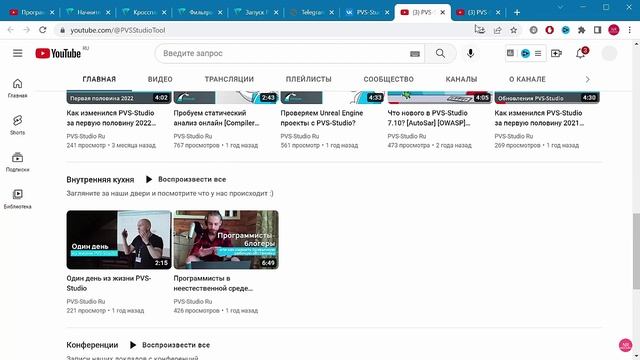The height and width of the screenshot is (360, 640).
Task: Switch to the О КАНАЛЕ channel tab
Action: (x=527, y=79)
